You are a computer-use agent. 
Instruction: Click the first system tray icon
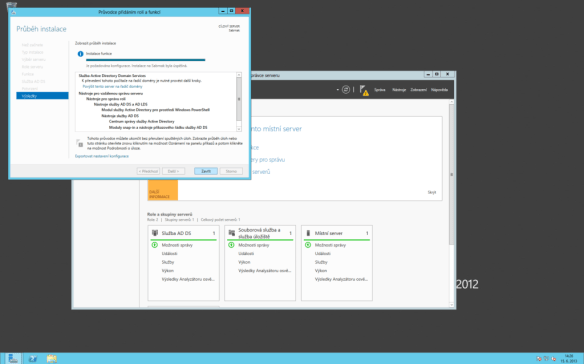tap(539, 359)
